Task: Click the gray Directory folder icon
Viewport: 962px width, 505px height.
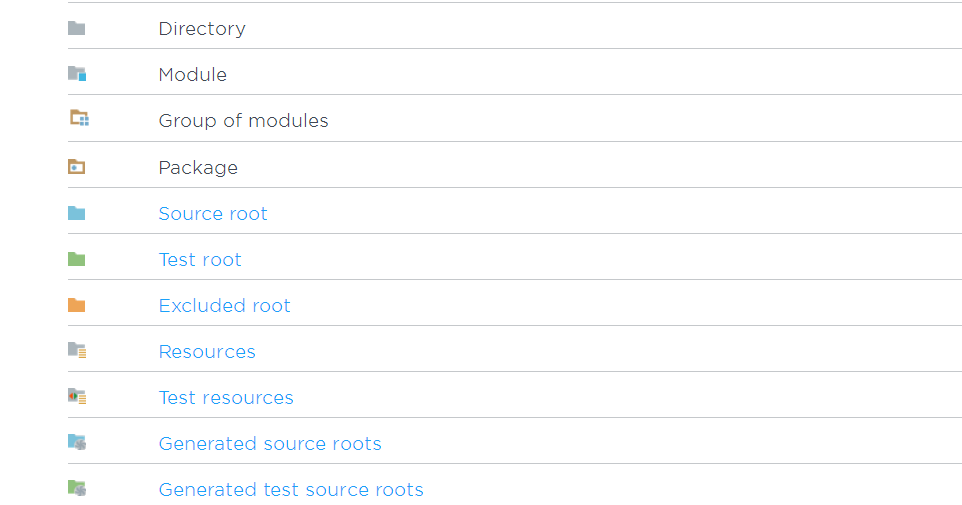Action: (x=77, y=28)
